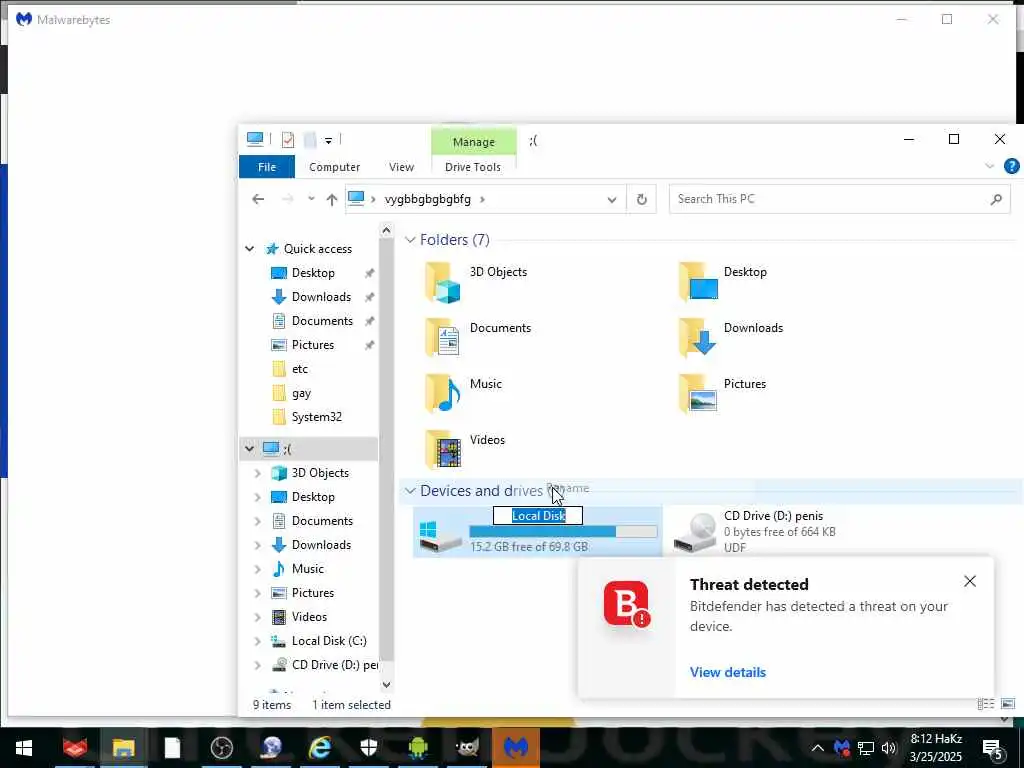Open Malwarebytes from the taskbar

(x=516, y=748)
